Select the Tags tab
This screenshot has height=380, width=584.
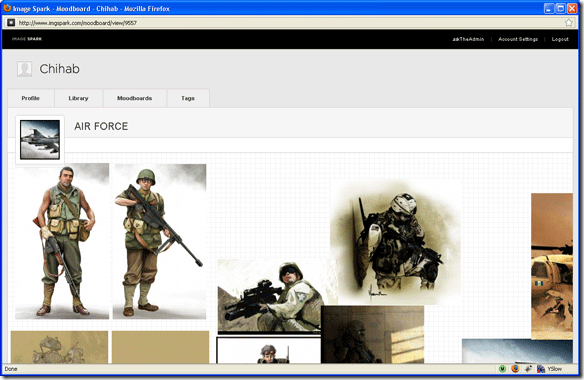pyautogui.click(x=188, y=98)
